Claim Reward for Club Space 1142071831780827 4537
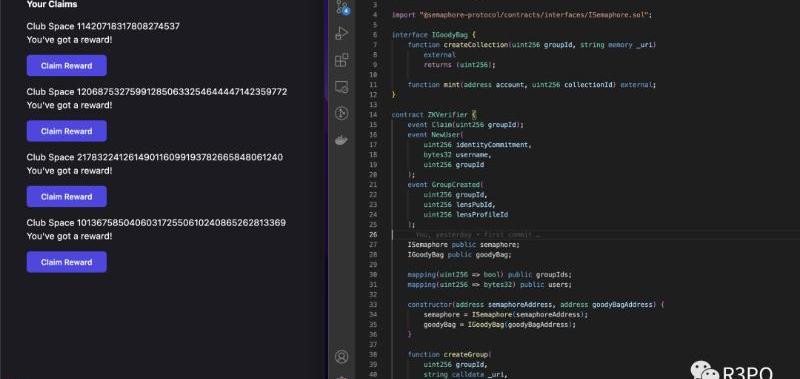This screenshot has width=800, height=379. 66,65
